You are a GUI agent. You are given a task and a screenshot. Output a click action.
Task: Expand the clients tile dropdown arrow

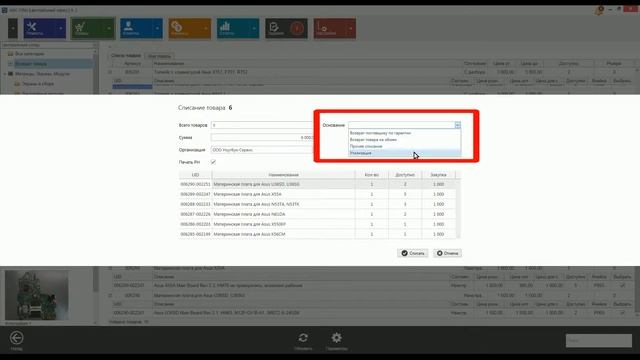[x=158, y=28]
